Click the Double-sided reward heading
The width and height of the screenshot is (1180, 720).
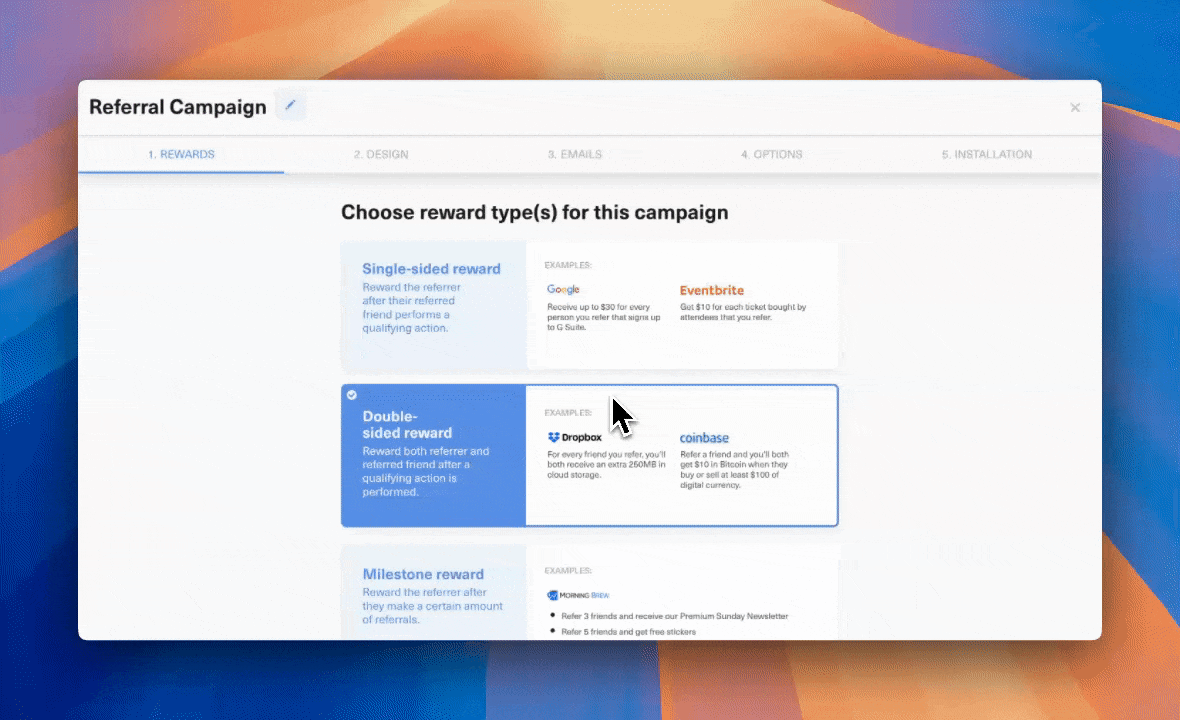(x=407, y=425)
